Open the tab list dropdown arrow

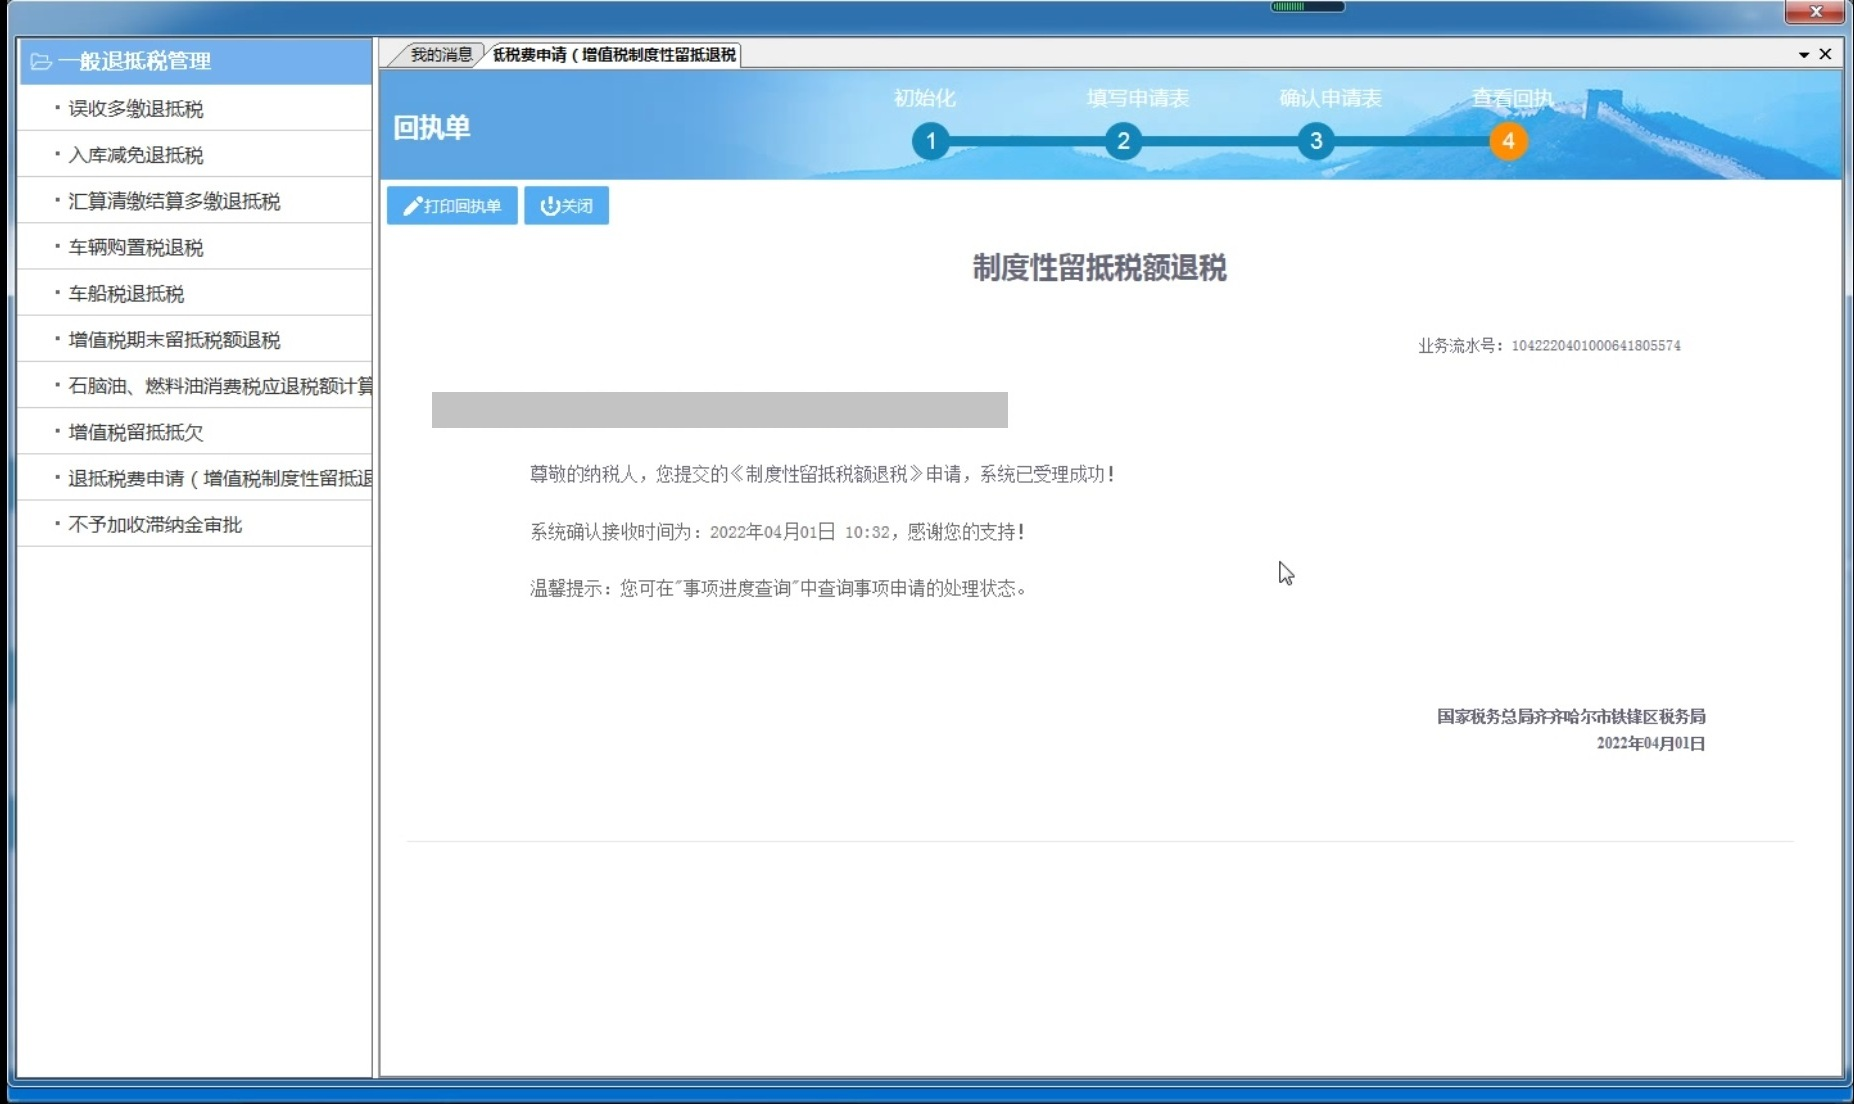[1803, 55]
